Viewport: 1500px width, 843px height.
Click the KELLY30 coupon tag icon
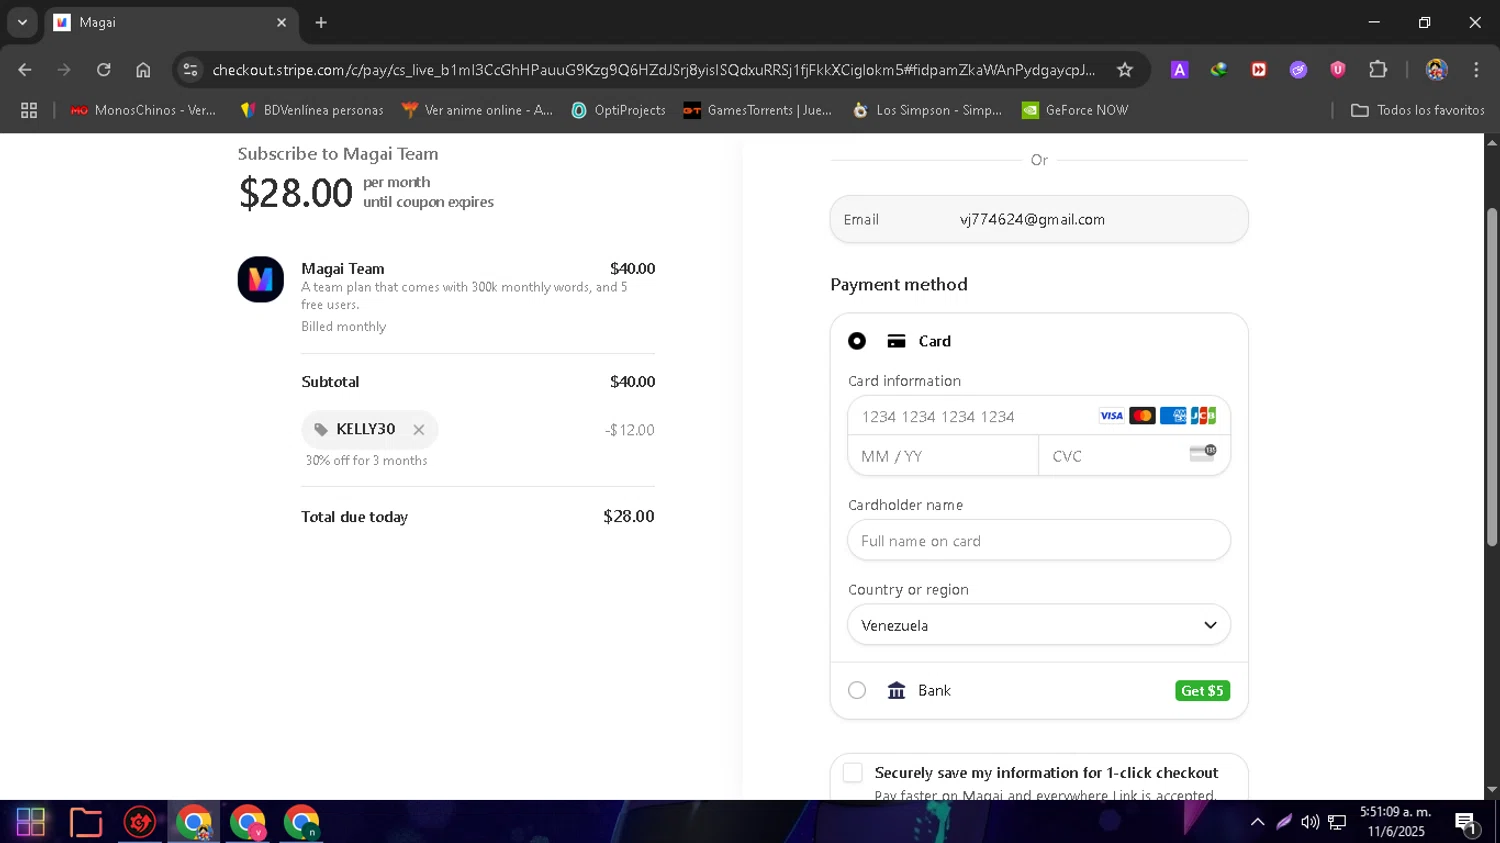(x=321, y=430)
